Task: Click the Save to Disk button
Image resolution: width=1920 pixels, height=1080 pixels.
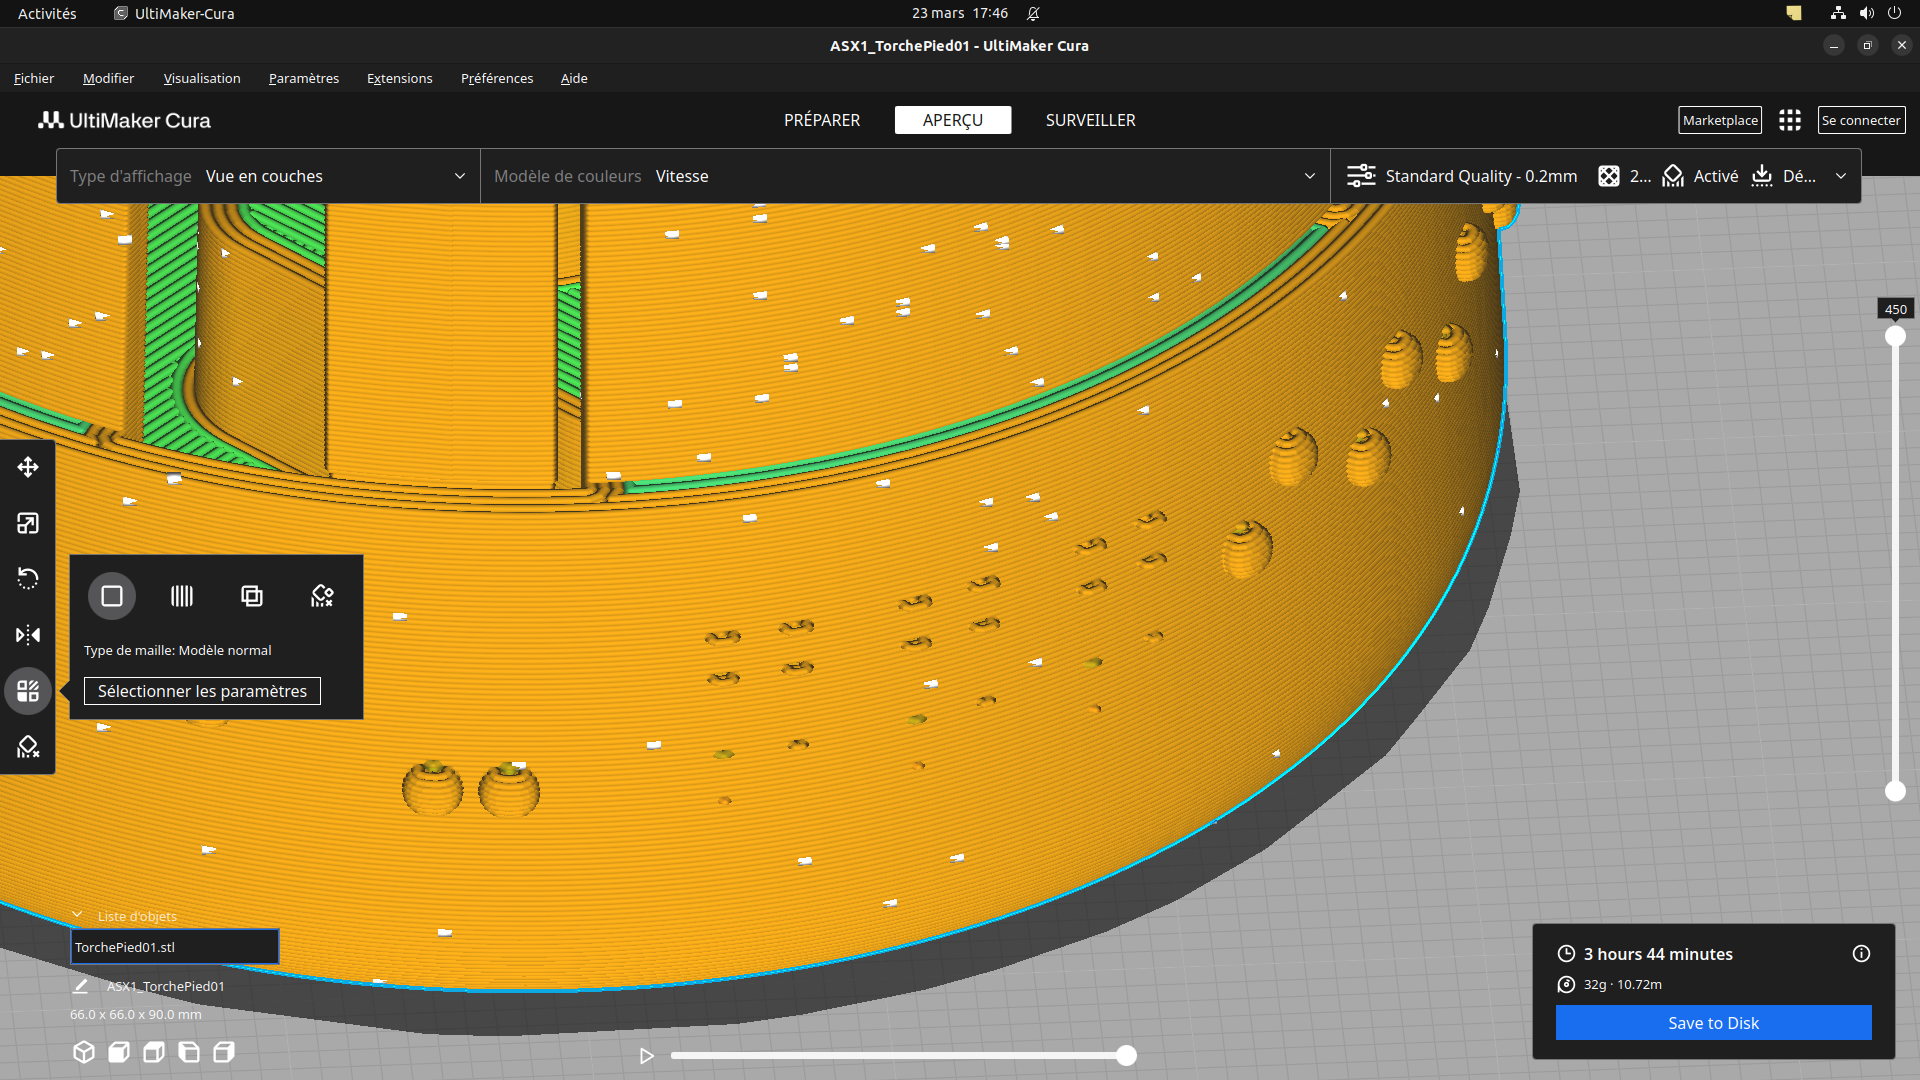Action: click(1713, 1023)
